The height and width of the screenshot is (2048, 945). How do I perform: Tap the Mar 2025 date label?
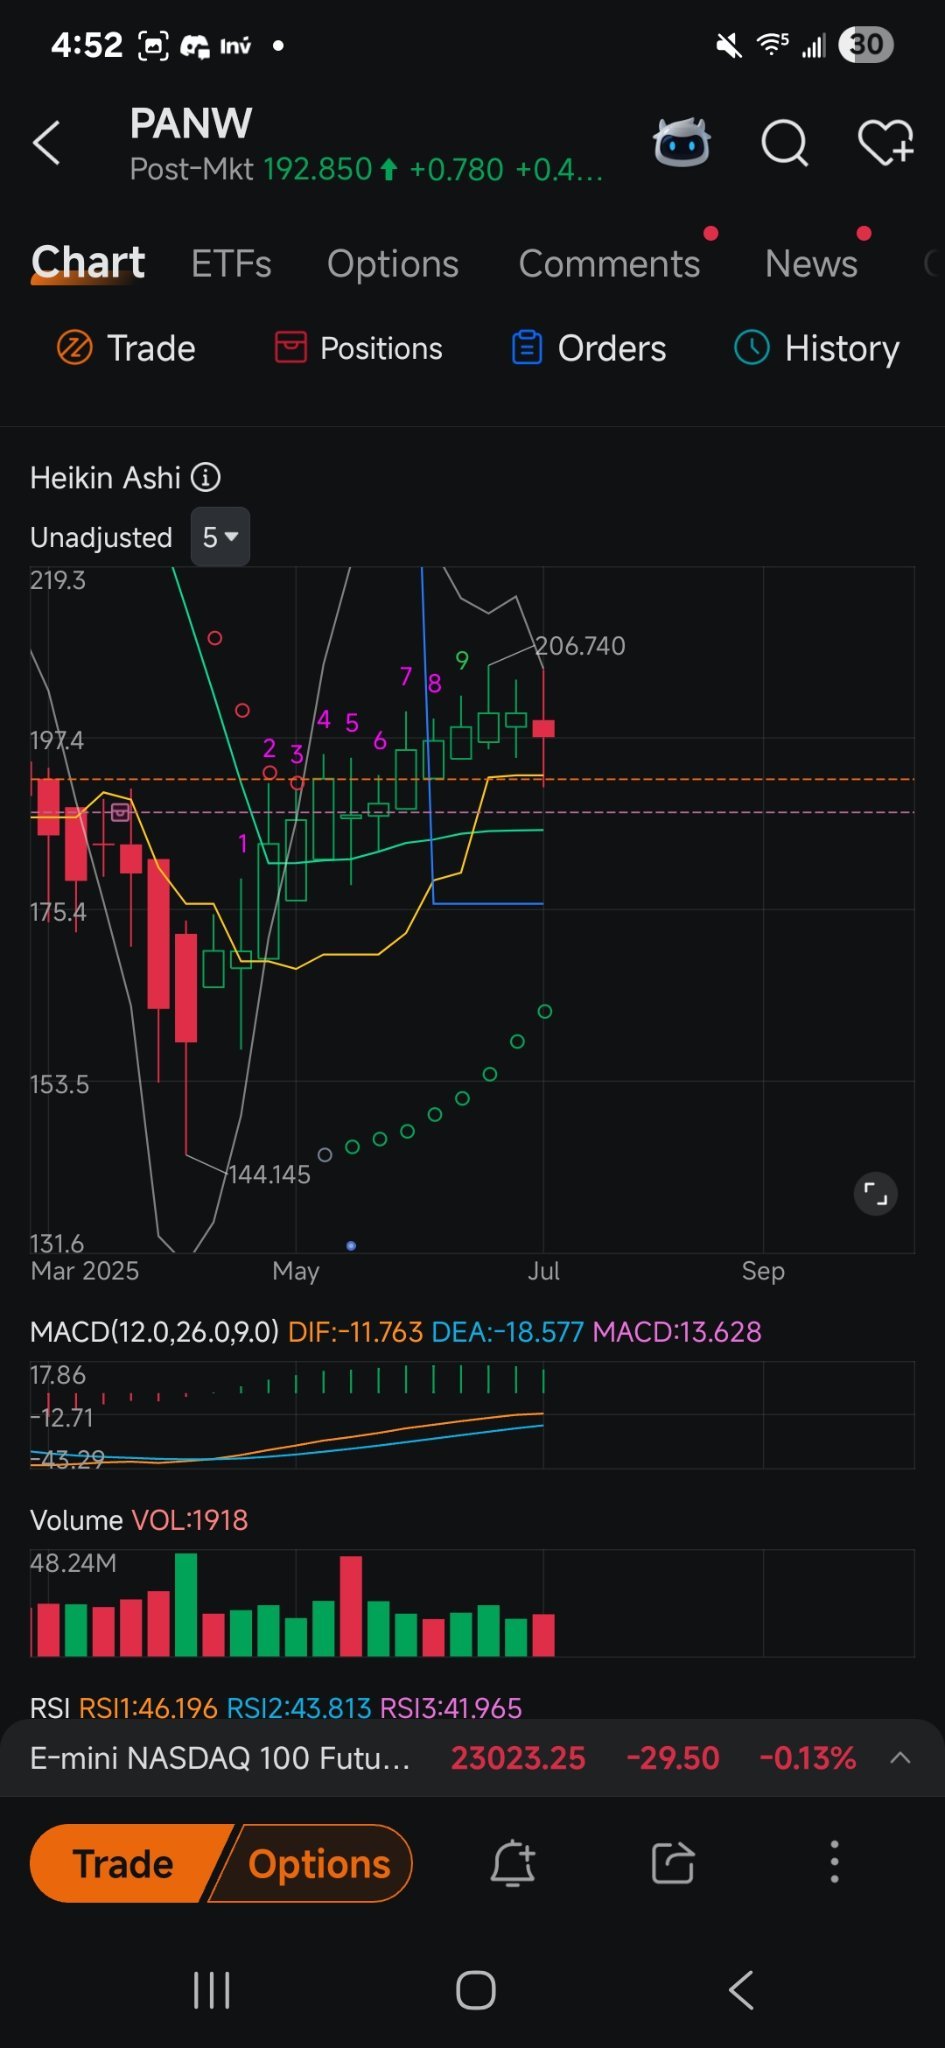pos(85,1271)
